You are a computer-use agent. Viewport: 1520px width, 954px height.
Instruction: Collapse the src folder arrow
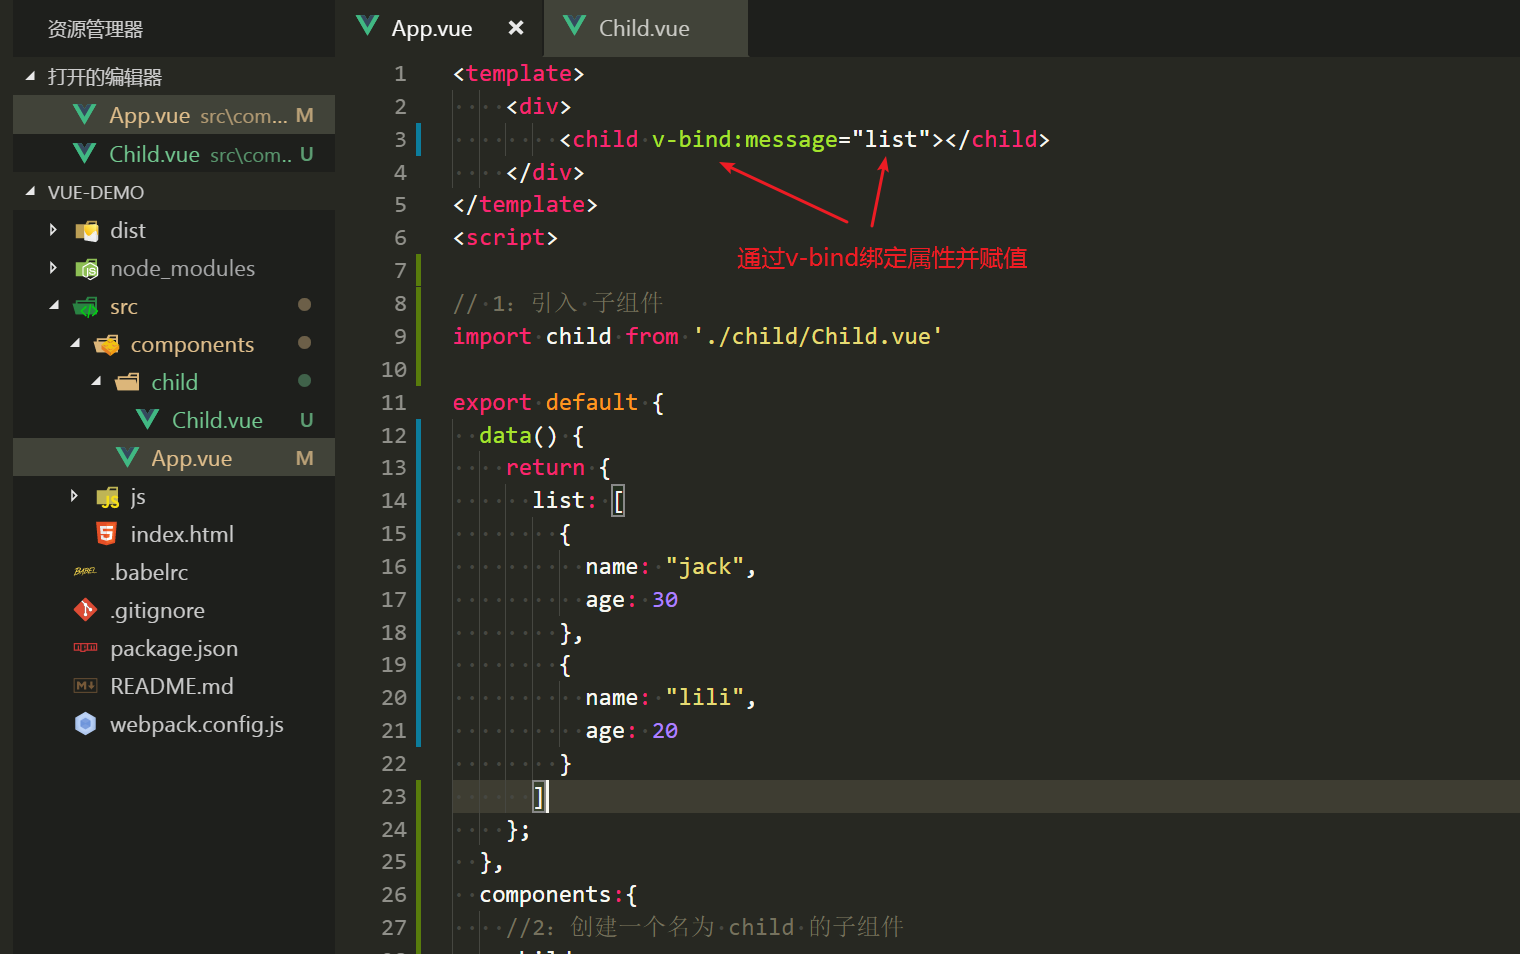pyautogui.click(x=54, y=306)
